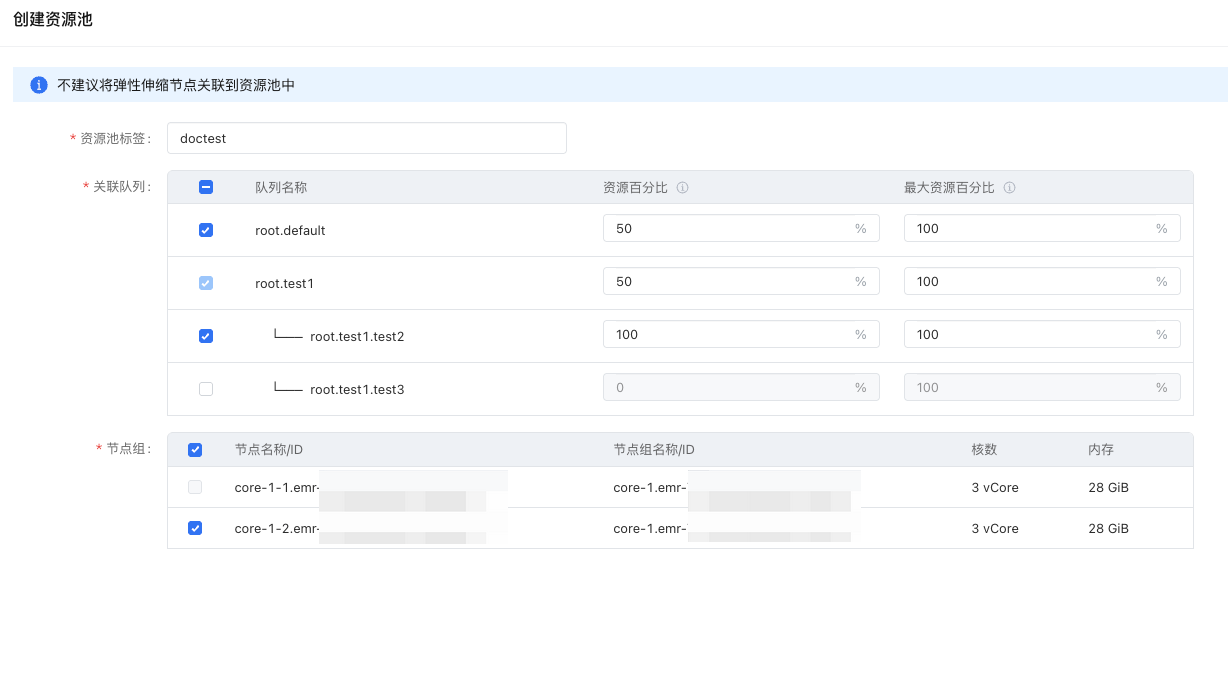Click the root.test1 queue checkbox
The height and width of the screenshot is (688, 1228).
coord(206,283)
